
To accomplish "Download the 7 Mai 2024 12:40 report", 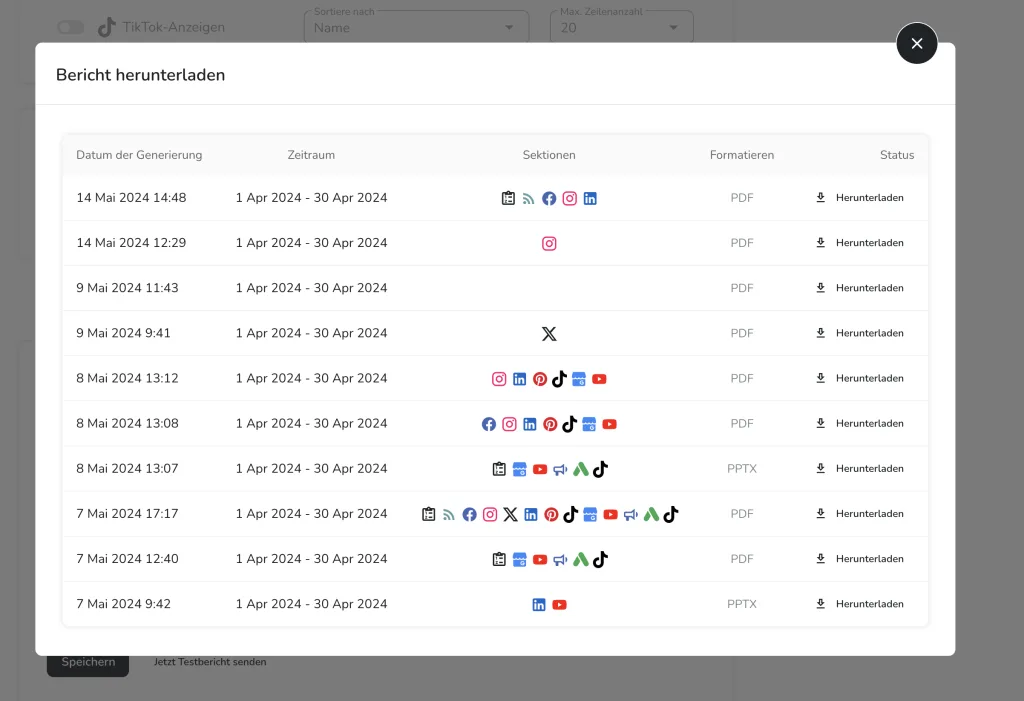I will pos(859,558).
